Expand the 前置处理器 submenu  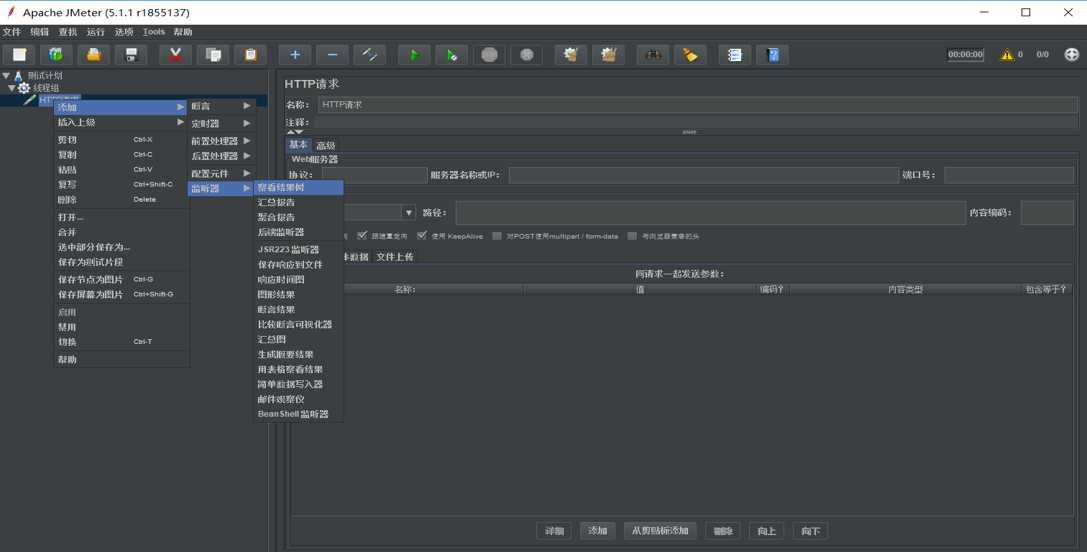[x=221, y=141]
